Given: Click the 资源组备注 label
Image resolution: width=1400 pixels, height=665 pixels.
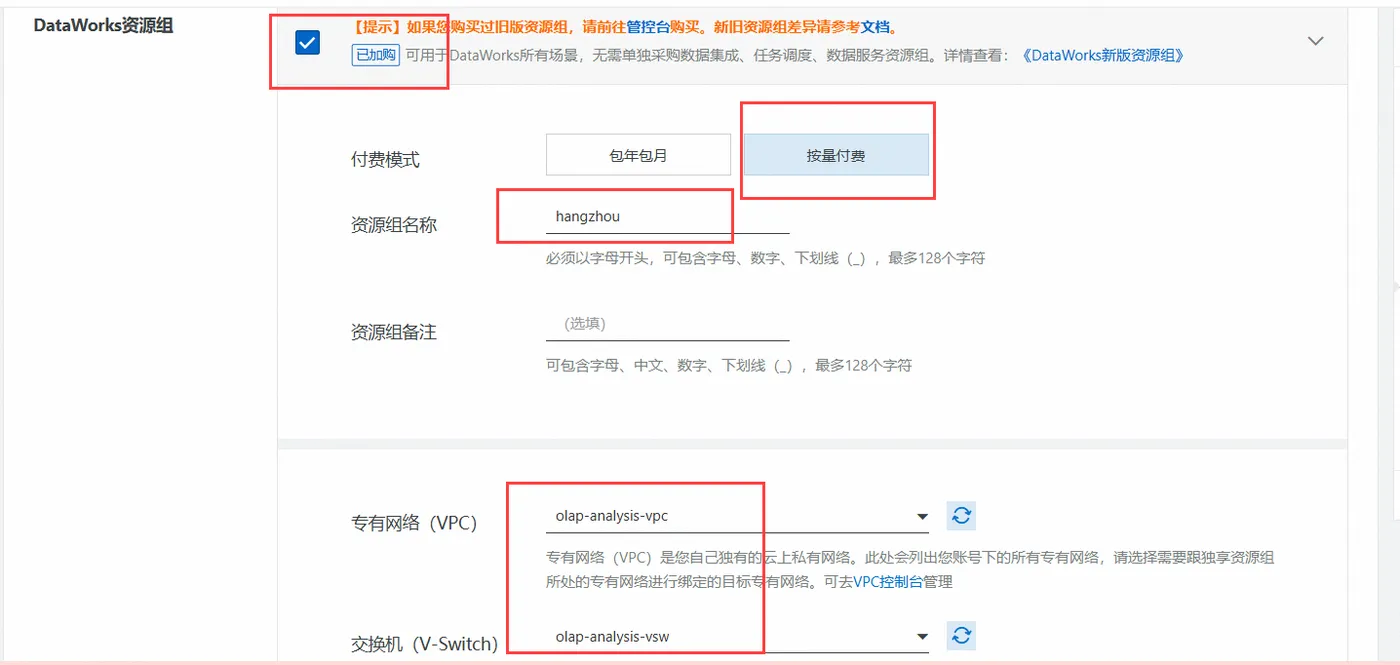Looking at the screenshot, I should click(394, 332).
